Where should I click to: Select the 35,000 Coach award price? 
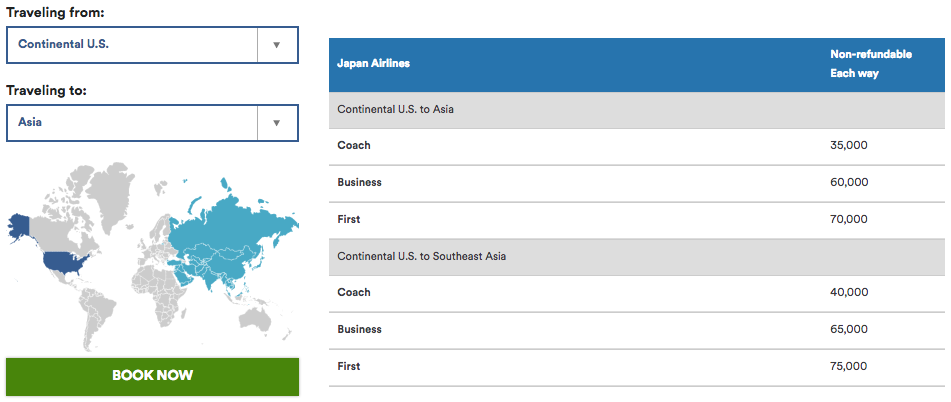click(x=849, y=146)
